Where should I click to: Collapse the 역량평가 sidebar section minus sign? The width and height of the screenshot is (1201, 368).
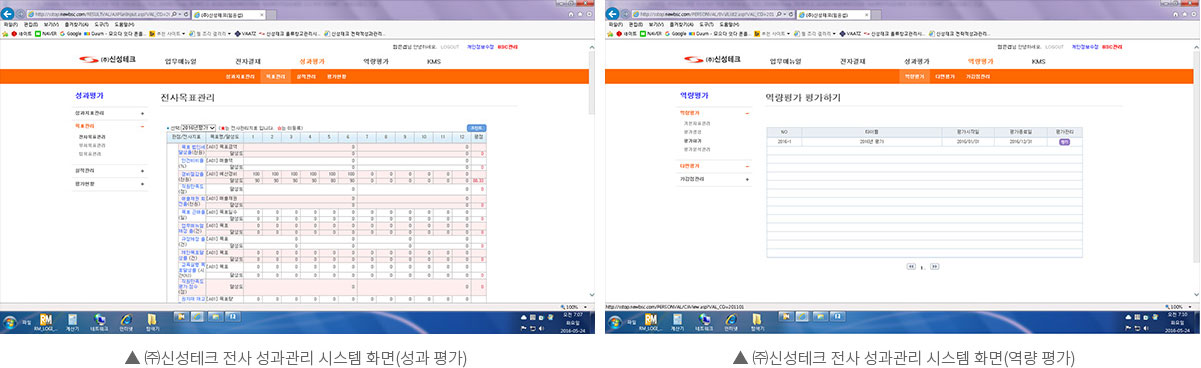(x=748, y=112)
